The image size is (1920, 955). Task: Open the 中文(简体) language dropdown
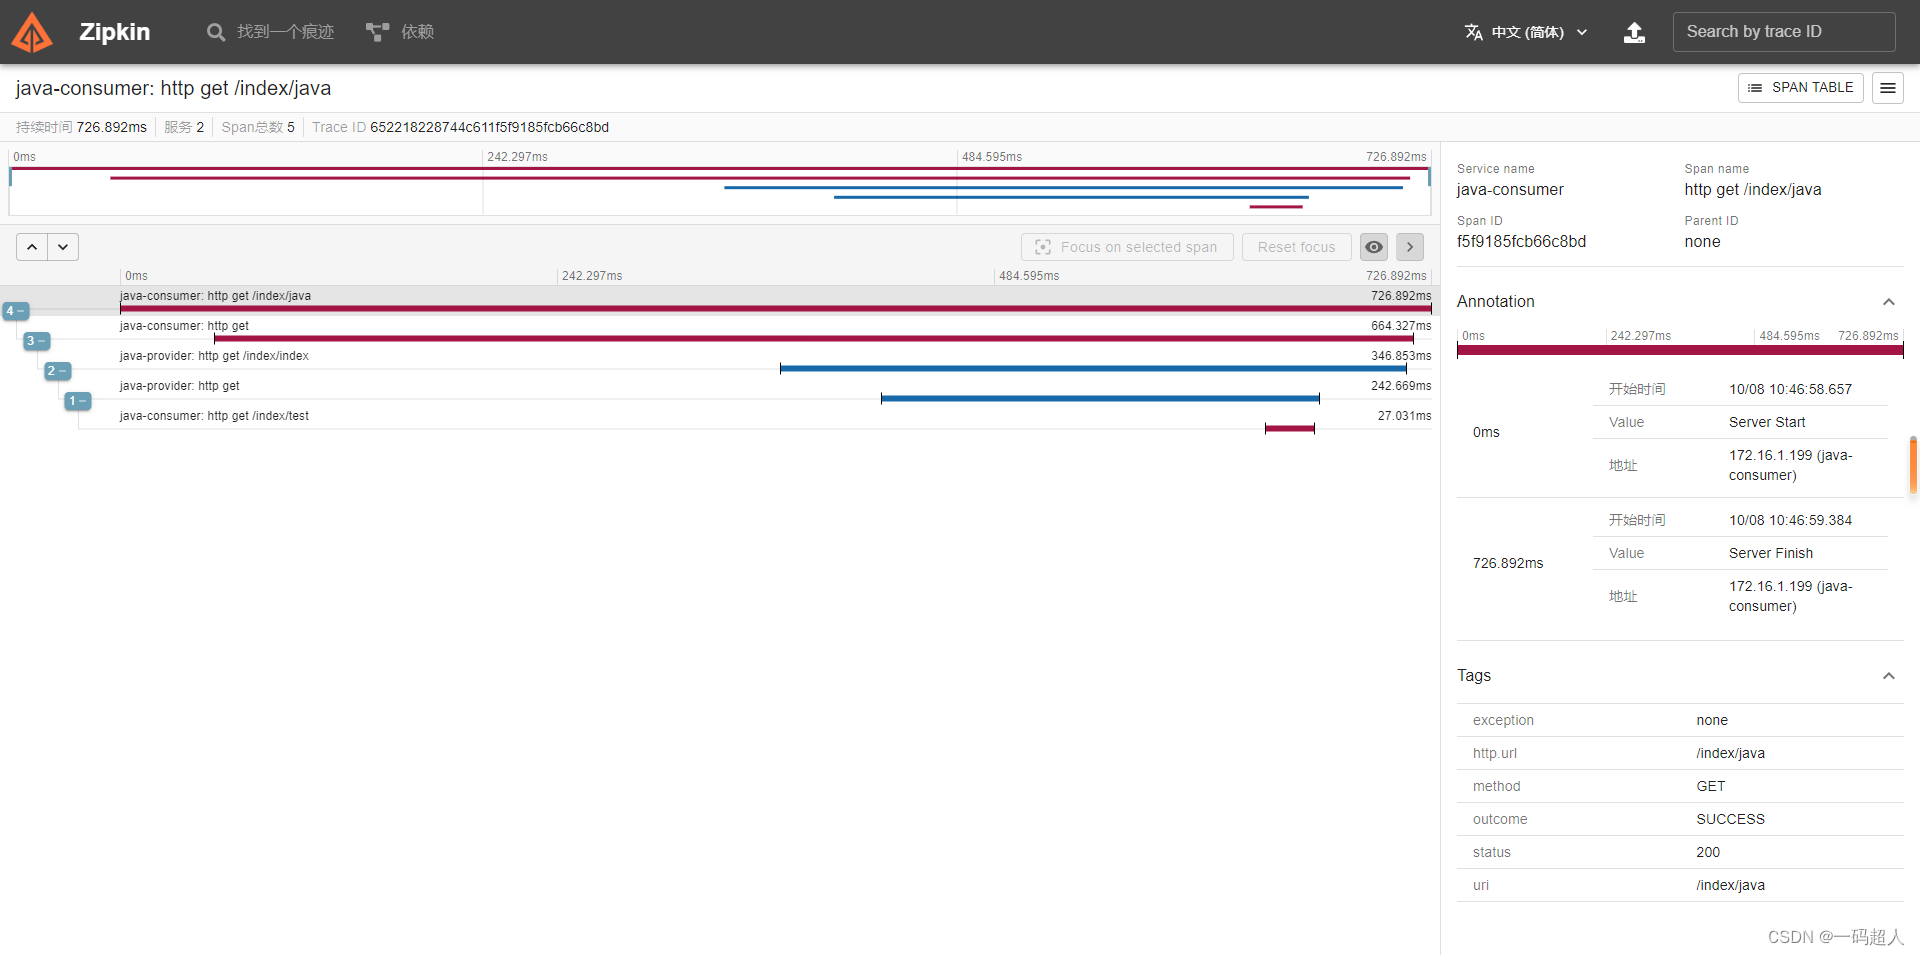point(1527,32)
